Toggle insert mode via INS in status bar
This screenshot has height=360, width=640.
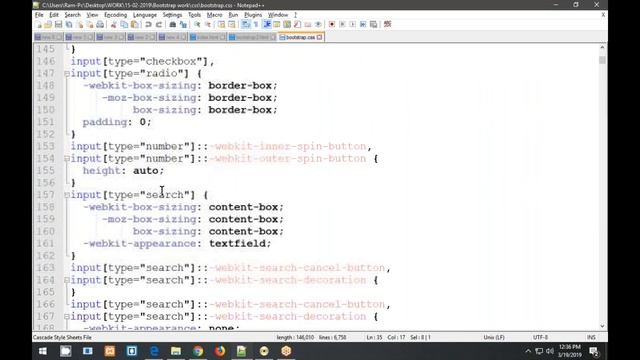(x=591, y=338)
